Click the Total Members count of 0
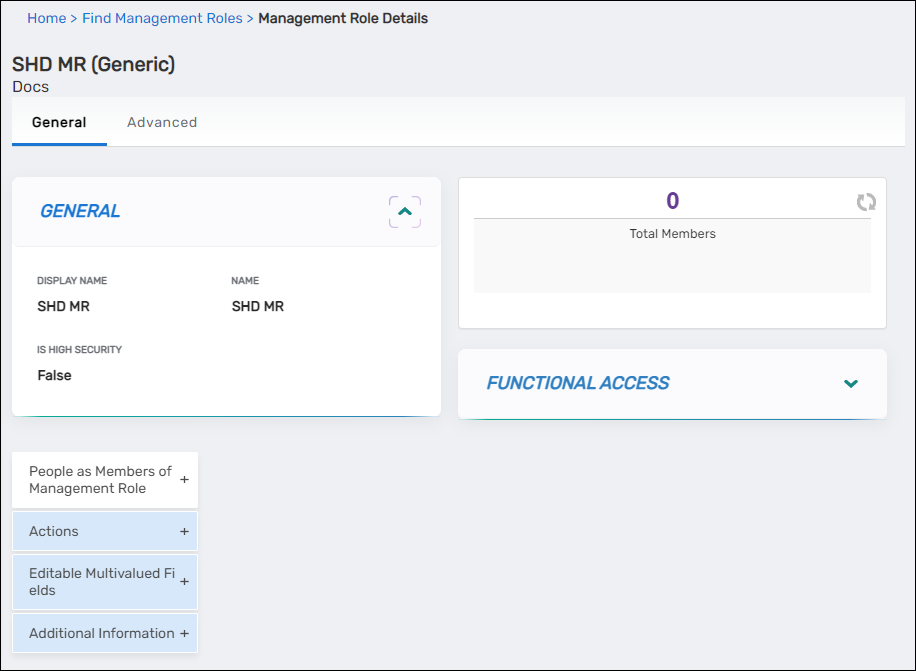Image resolution: width=916 pixels, height=671 pixels. 672,201
